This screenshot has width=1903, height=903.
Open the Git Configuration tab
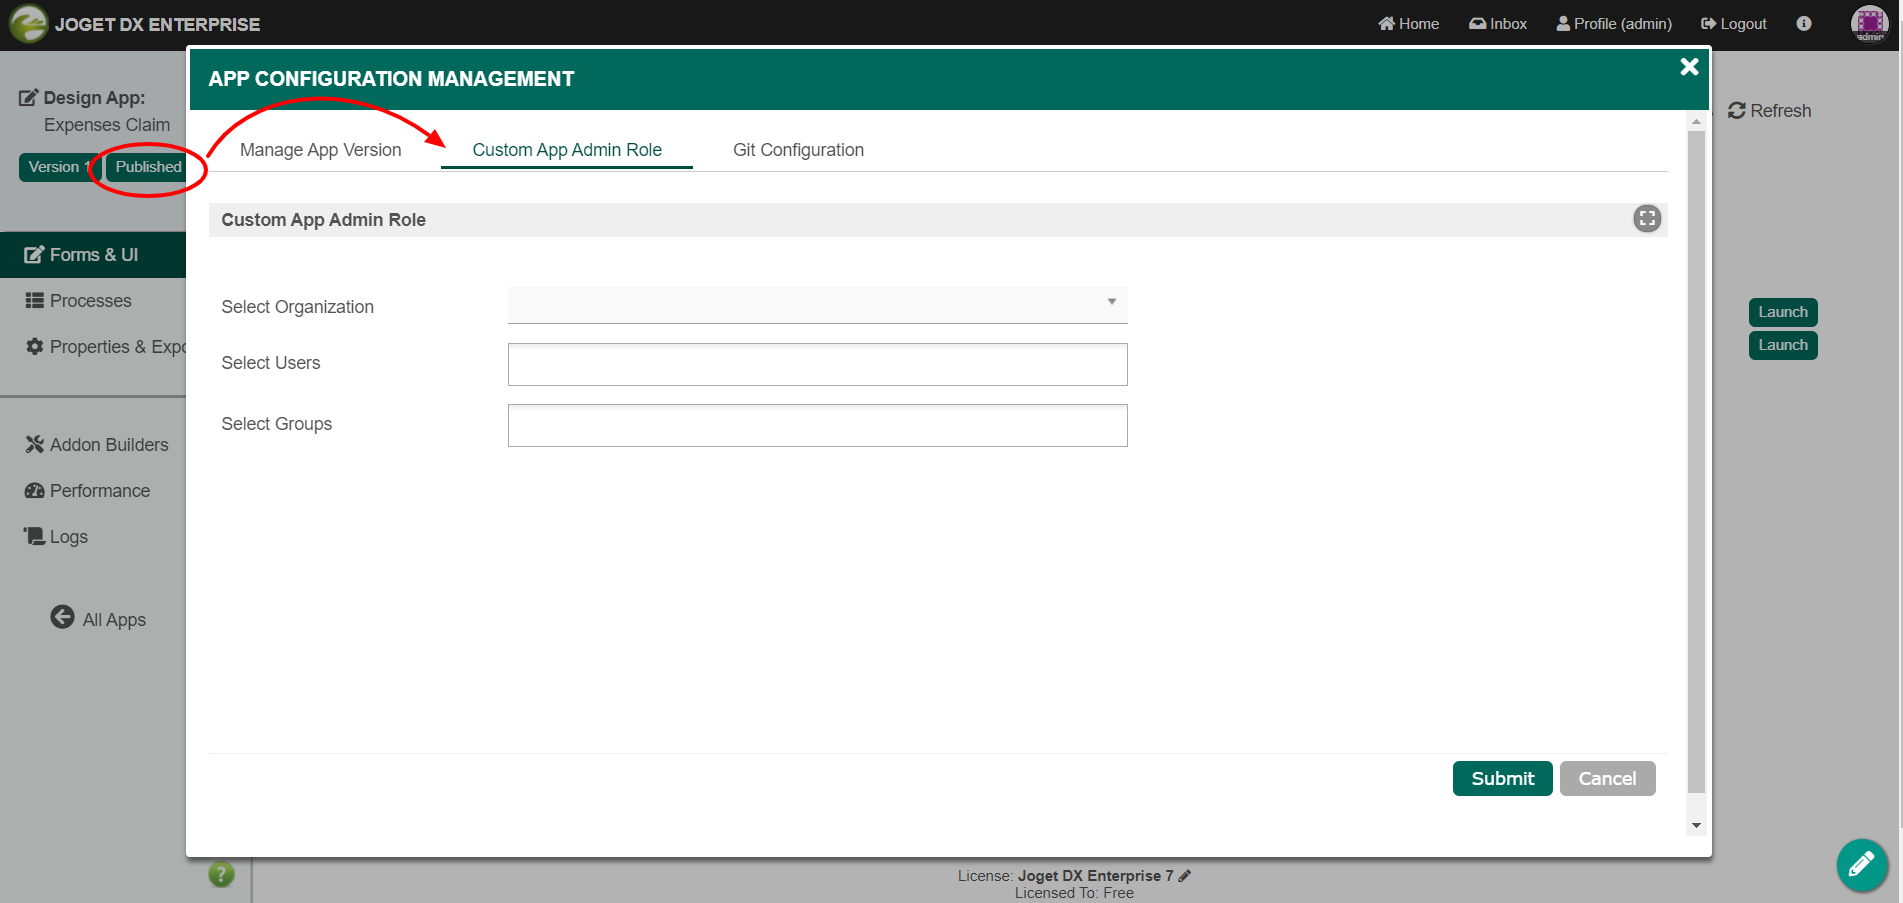798,150
